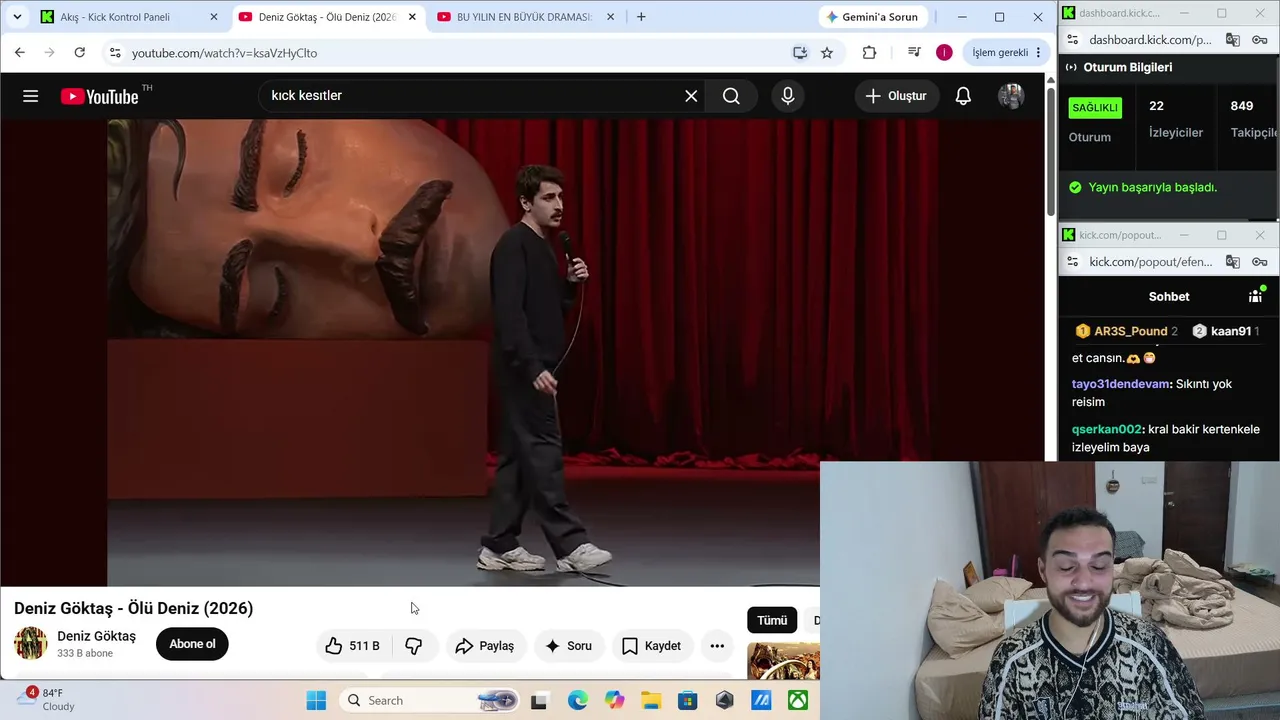Image resolution: width=1280 pixels, height=720 pixels.
Task: Translate icon in kick.com popout window
Action: [1233, 262]
